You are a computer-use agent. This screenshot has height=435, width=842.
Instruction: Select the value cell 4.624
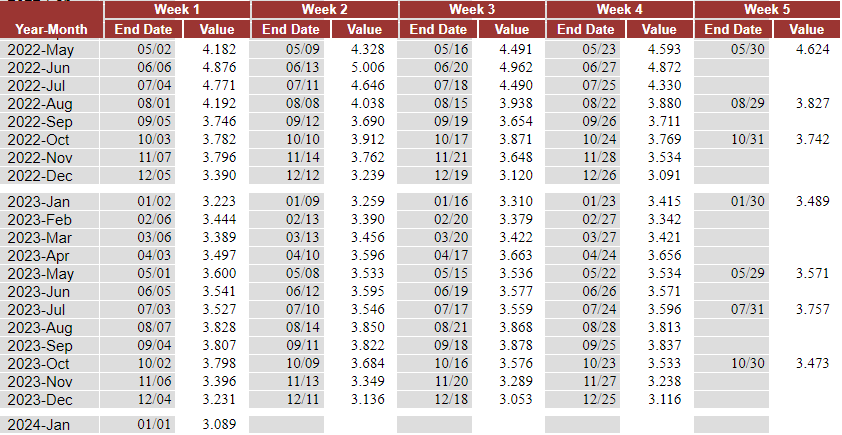[x=812, y=49]
